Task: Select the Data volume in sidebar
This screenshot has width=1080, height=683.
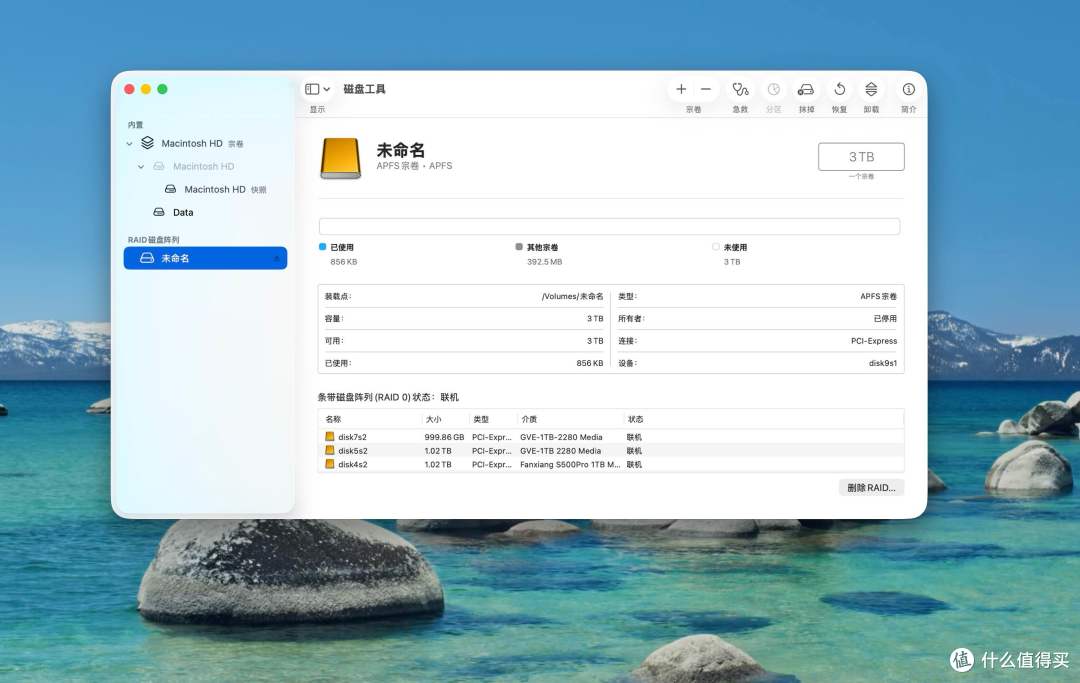Action: tap(205, 212)
